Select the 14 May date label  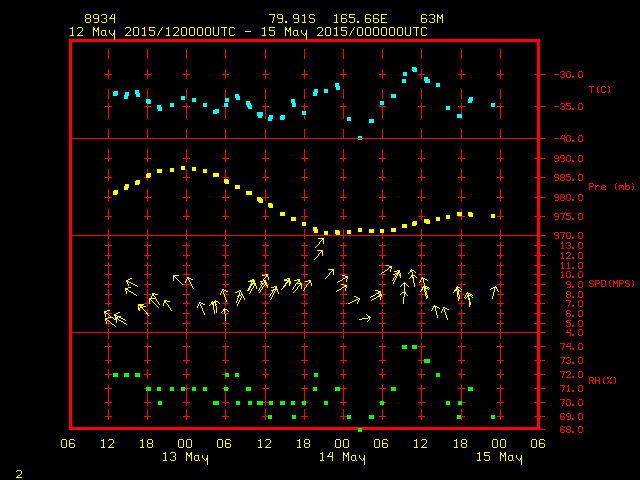point(341,457)
